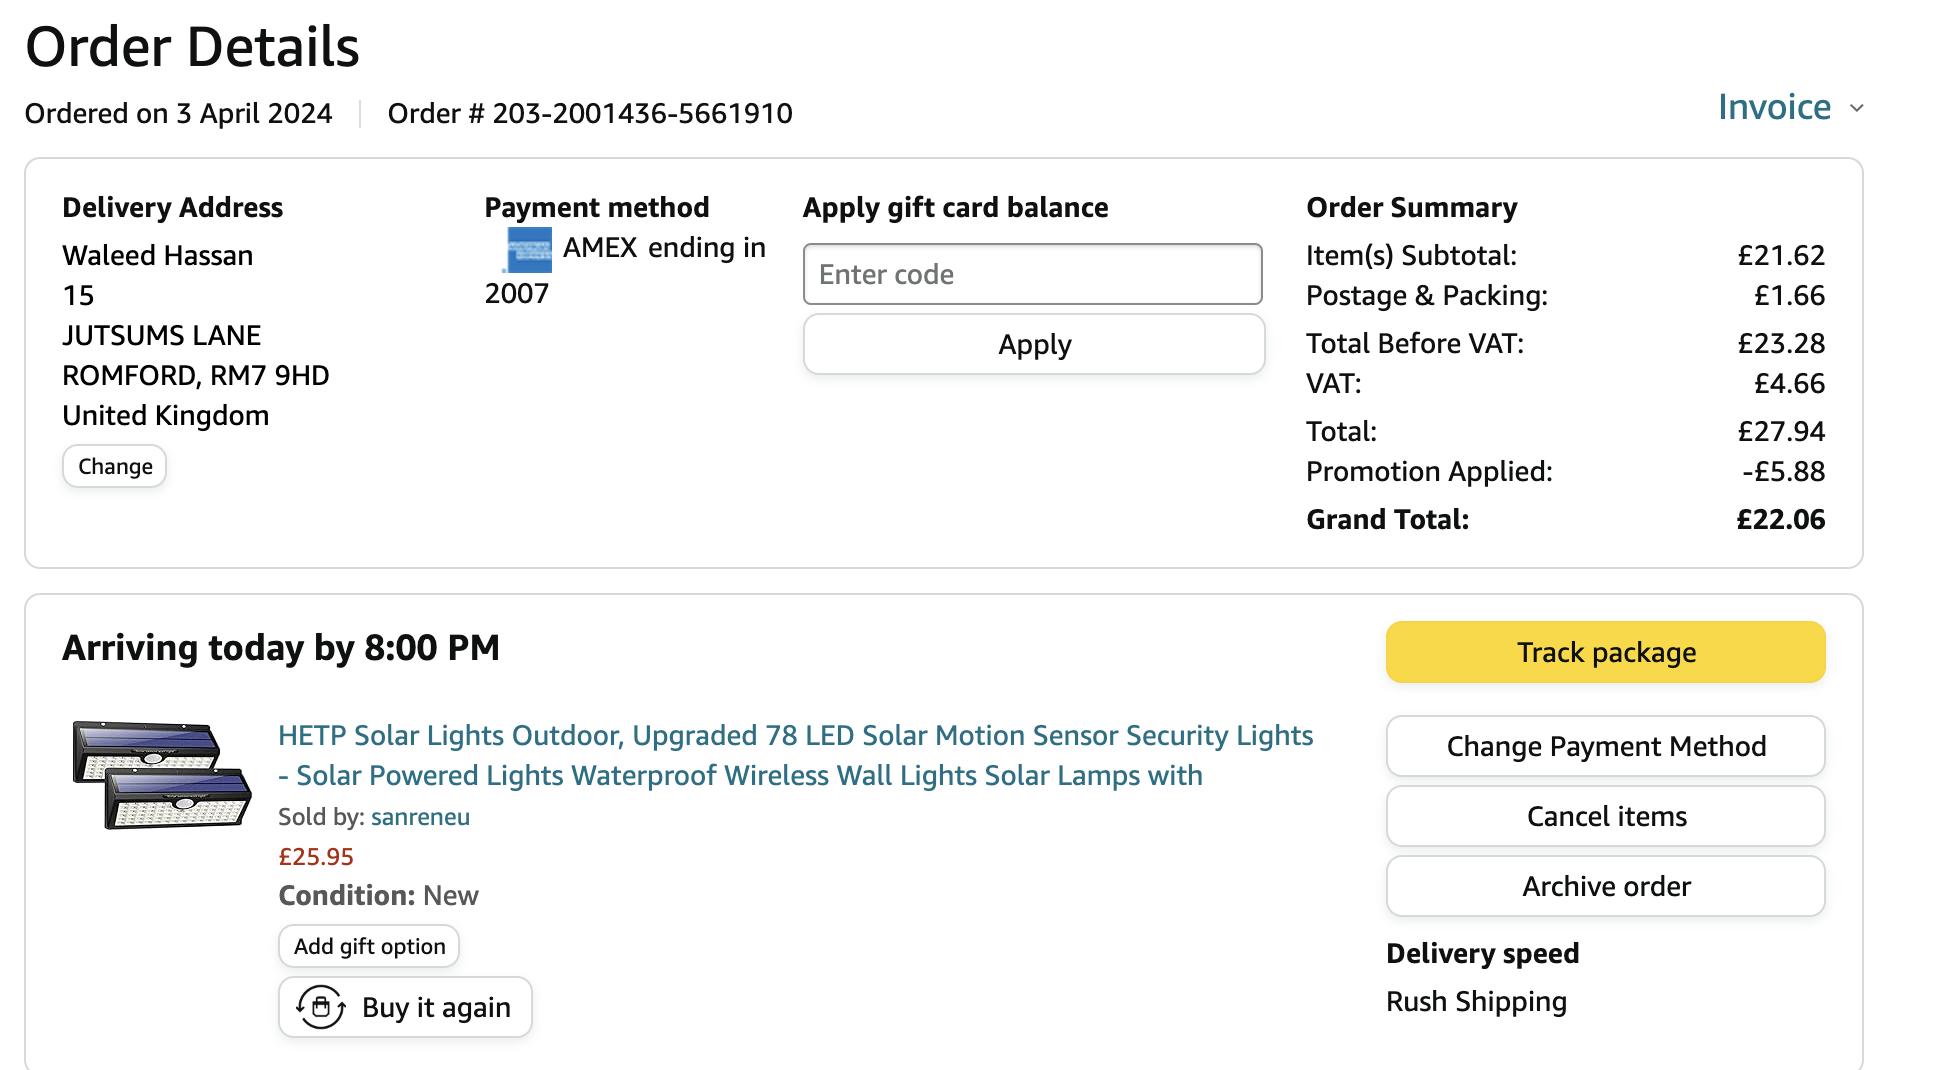Click into the gift card code field

coord(1032,274)
